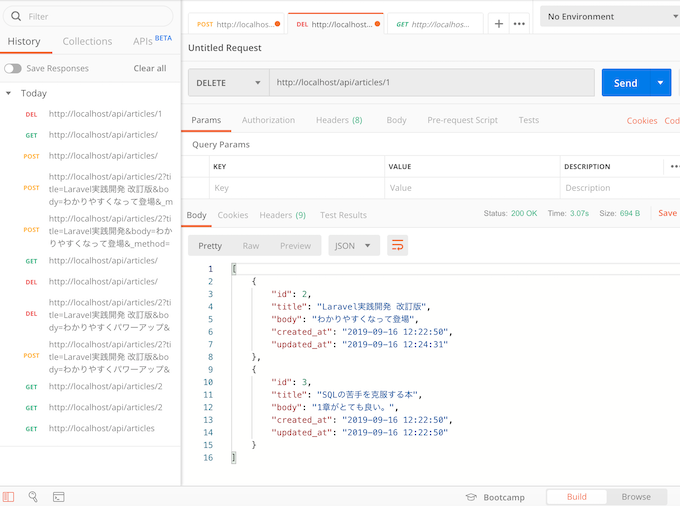Open the Authorization tab

click(268, 120)
